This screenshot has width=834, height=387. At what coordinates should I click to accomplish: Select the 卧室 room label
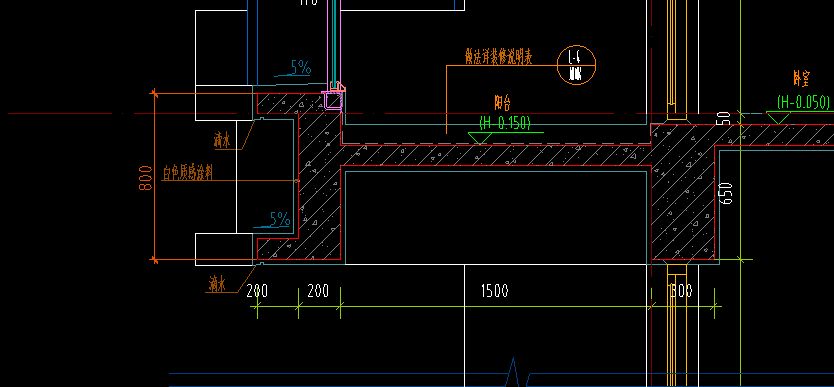pyautogui.click(x=802, y=80)
